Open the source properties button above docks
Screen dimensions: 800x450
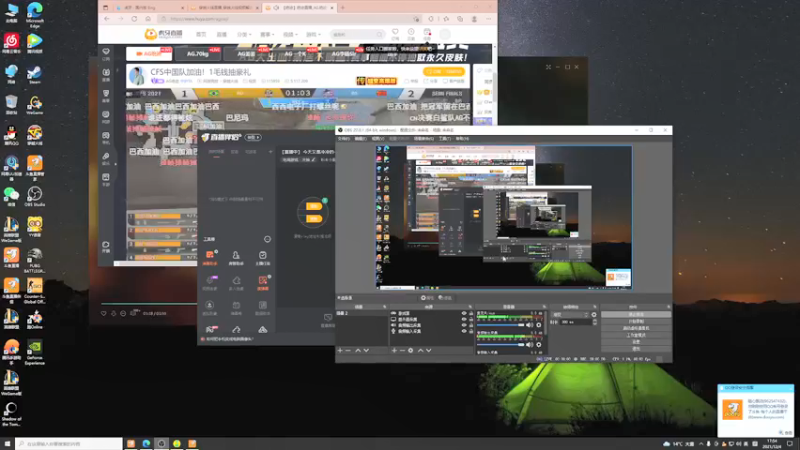click(x=427, y=298)
